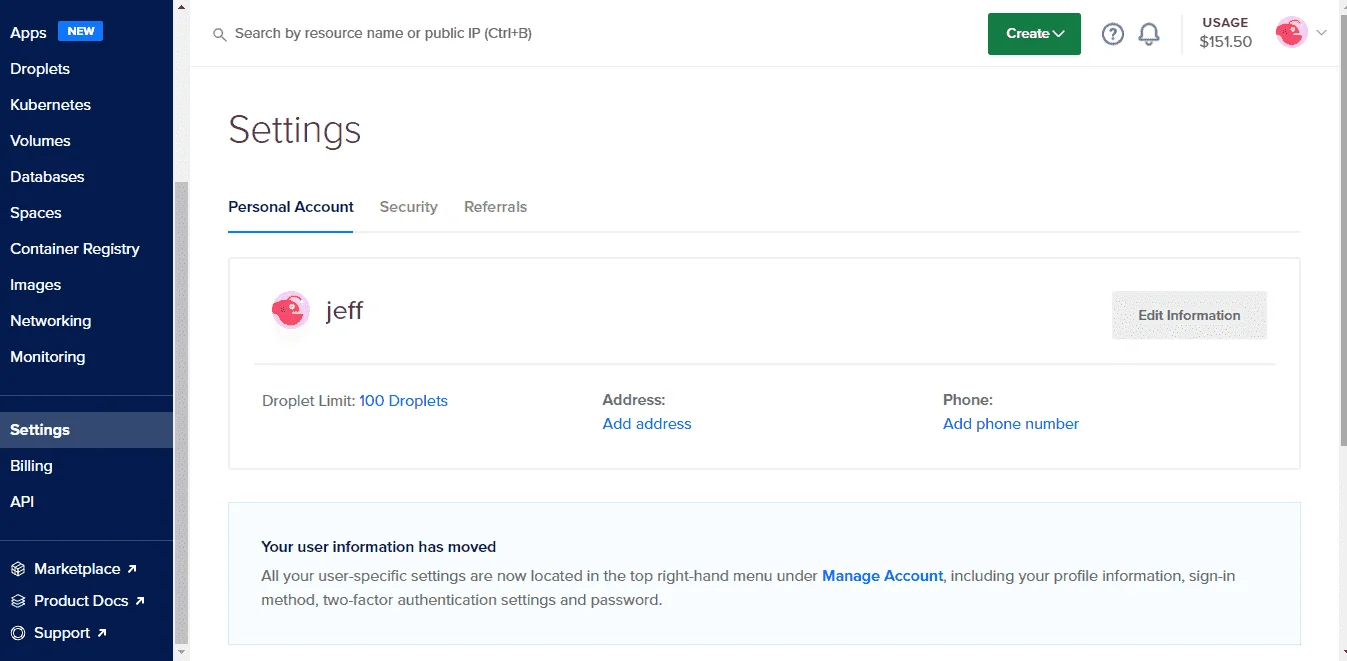This screenshot has width=1347, height=661.
Task: Open the help question mark icon
Action: [x=1113, y=34]
